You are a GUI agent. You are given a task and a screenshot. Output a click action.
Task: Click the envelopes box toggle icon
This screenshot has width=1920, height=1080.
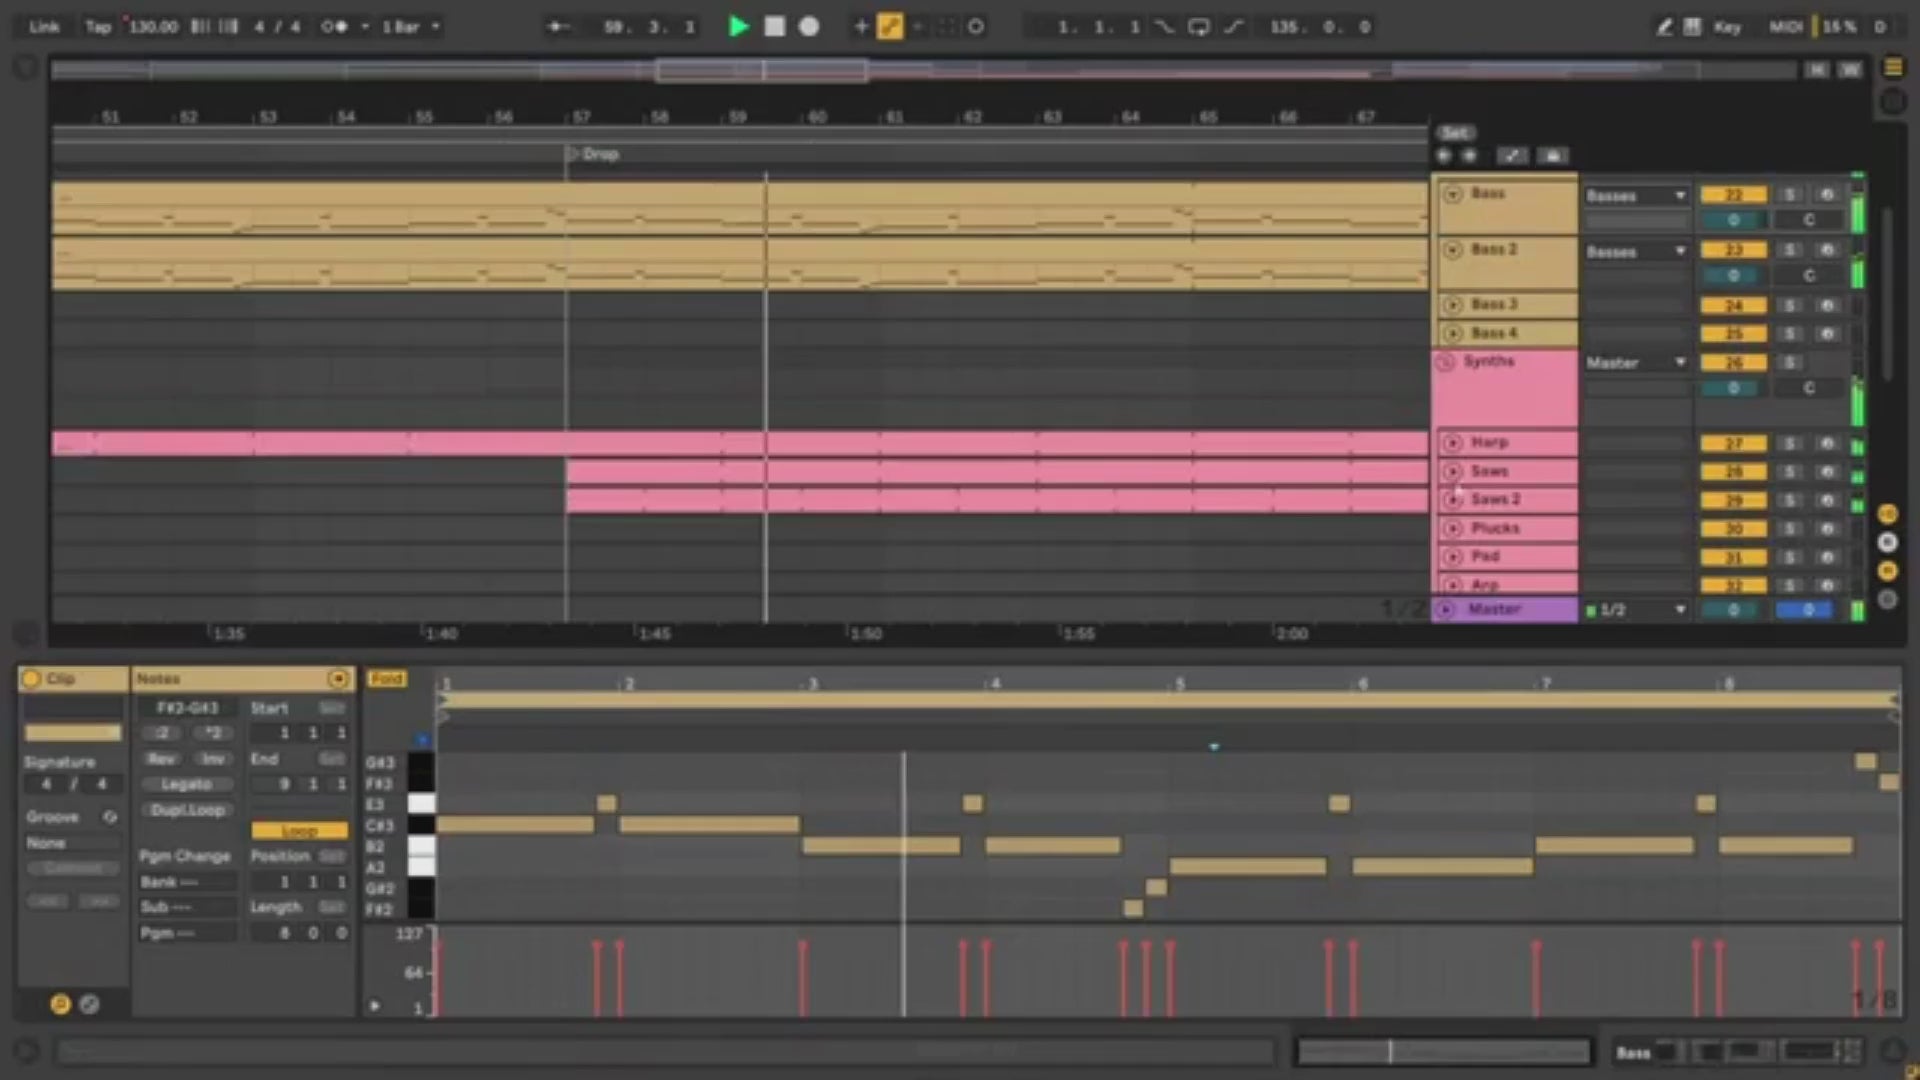pos(89,1004)
